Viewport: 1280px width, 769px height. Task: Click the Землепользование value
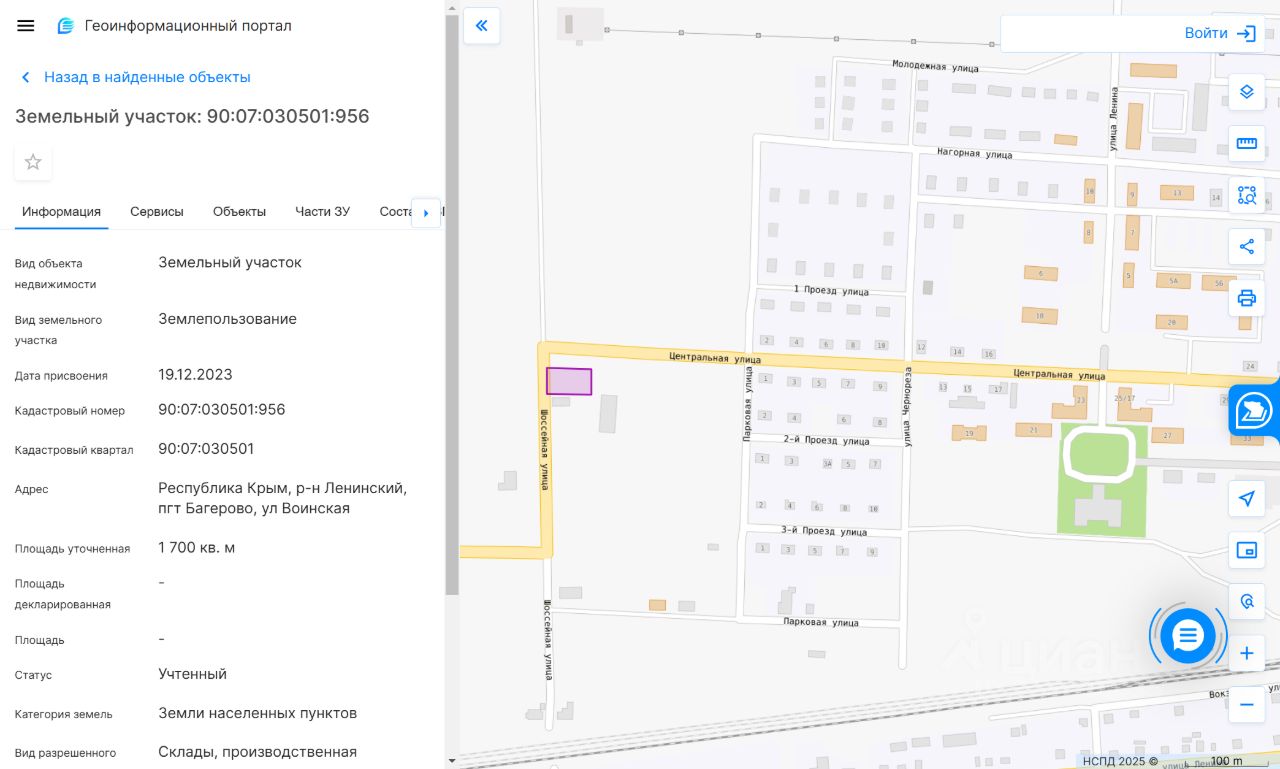(x=228, y=319)
